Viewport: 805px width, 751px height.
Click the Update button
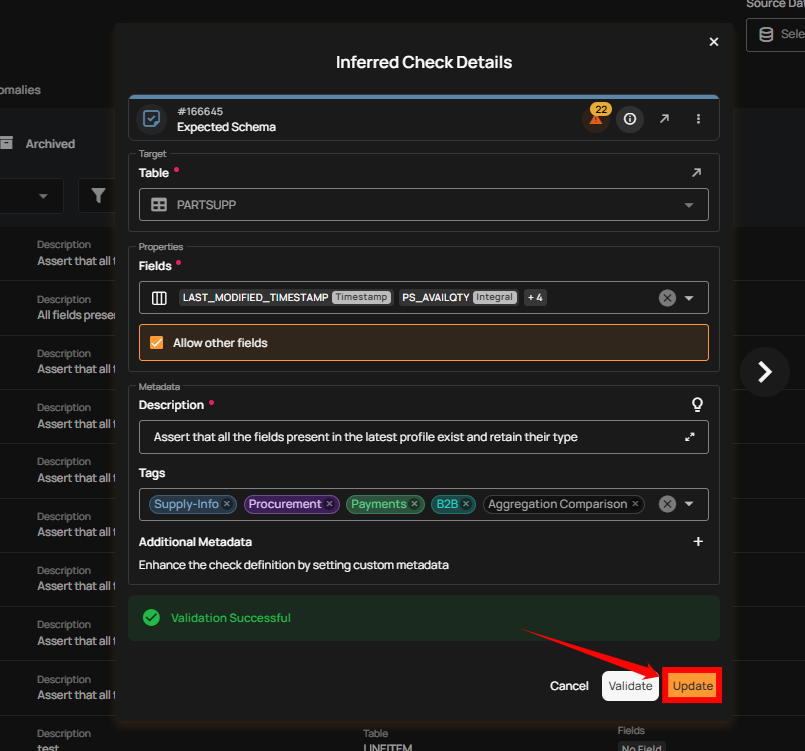click(692, 686)
